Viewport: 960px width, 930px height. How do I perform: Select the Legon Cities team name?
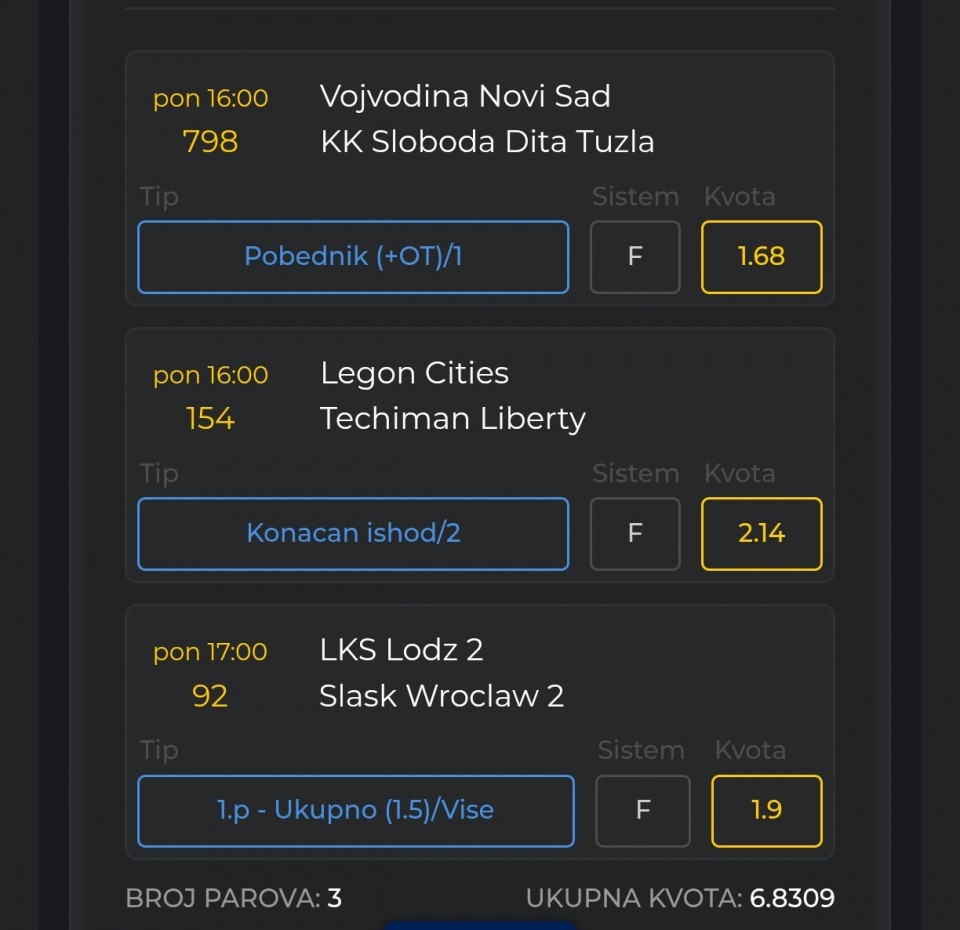click(414, 374)
